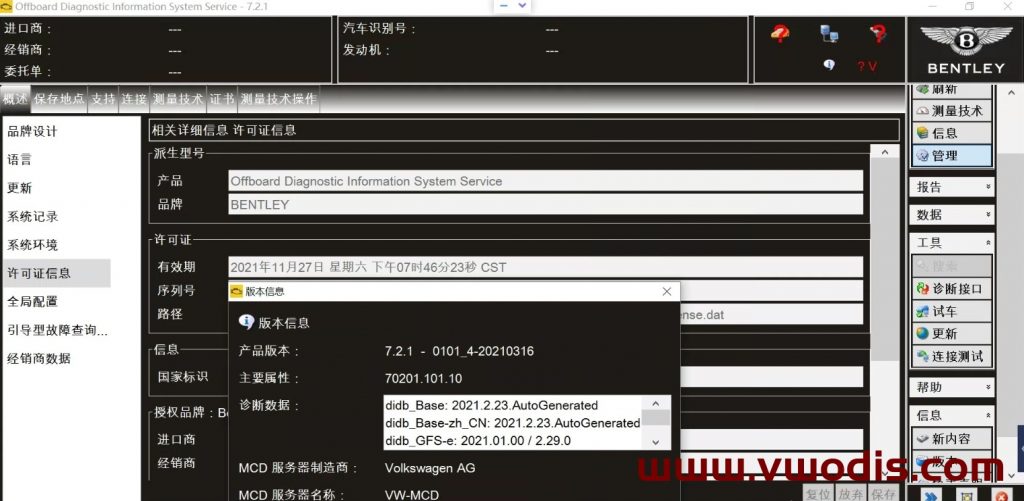This screenshot has height=501, width=1024.
Task: Open the 测量技术操作 tab
Action: coord(278,99)
